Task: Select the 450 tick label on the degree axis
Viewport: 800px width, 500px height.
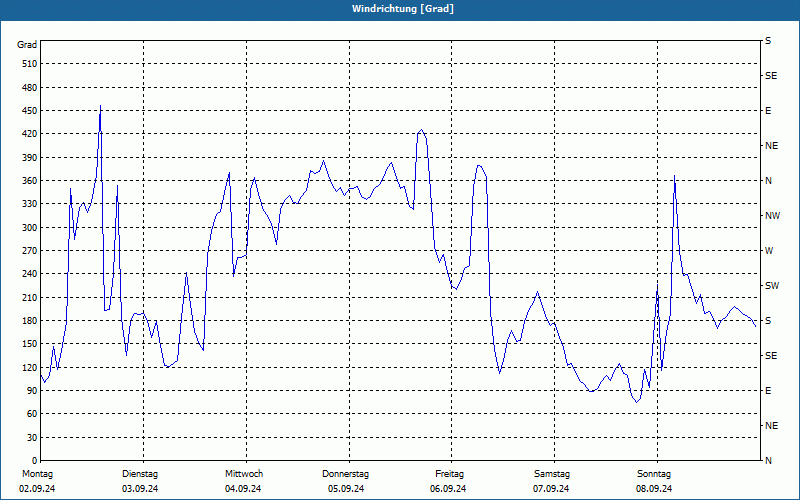Action: coord(30,111)
